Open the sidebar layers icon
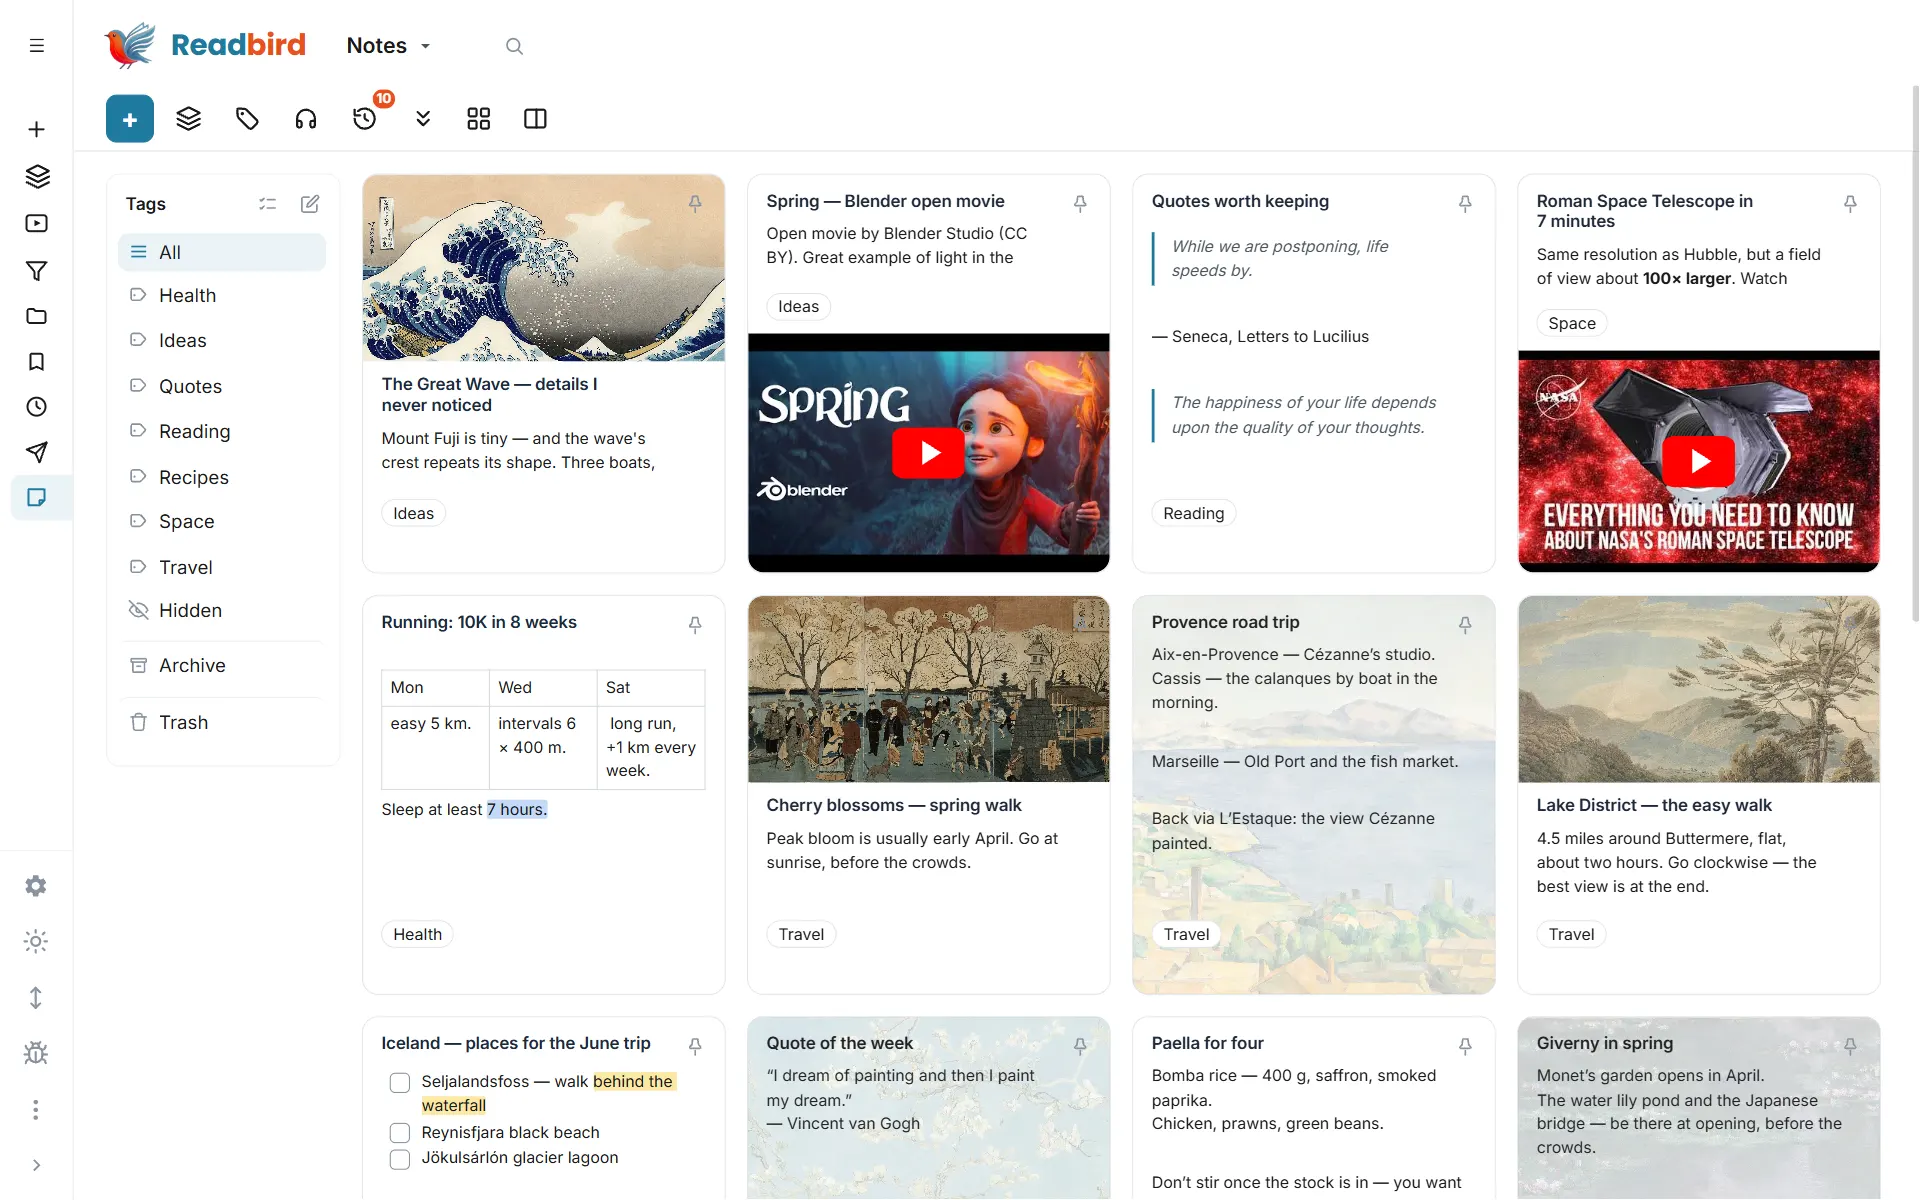This screenshot has width=1920, height=1200. (x=37, y=177)
